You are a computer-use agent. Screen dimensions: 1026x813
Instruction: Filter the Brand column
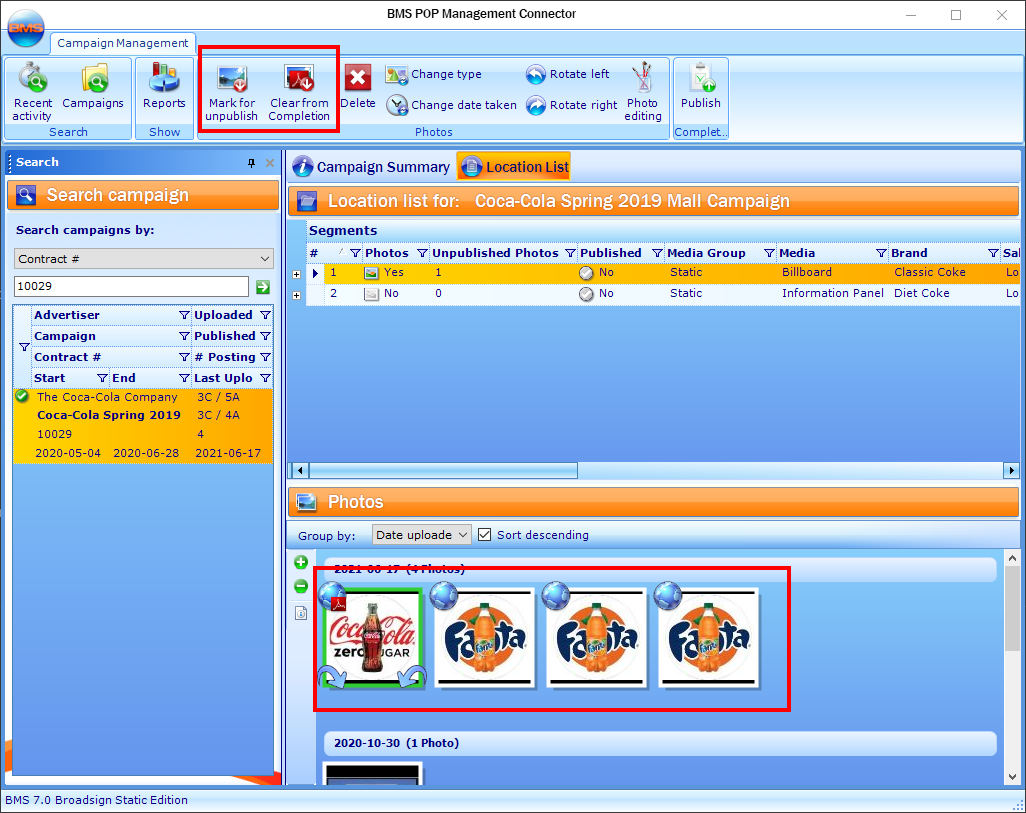pos(993,253)
